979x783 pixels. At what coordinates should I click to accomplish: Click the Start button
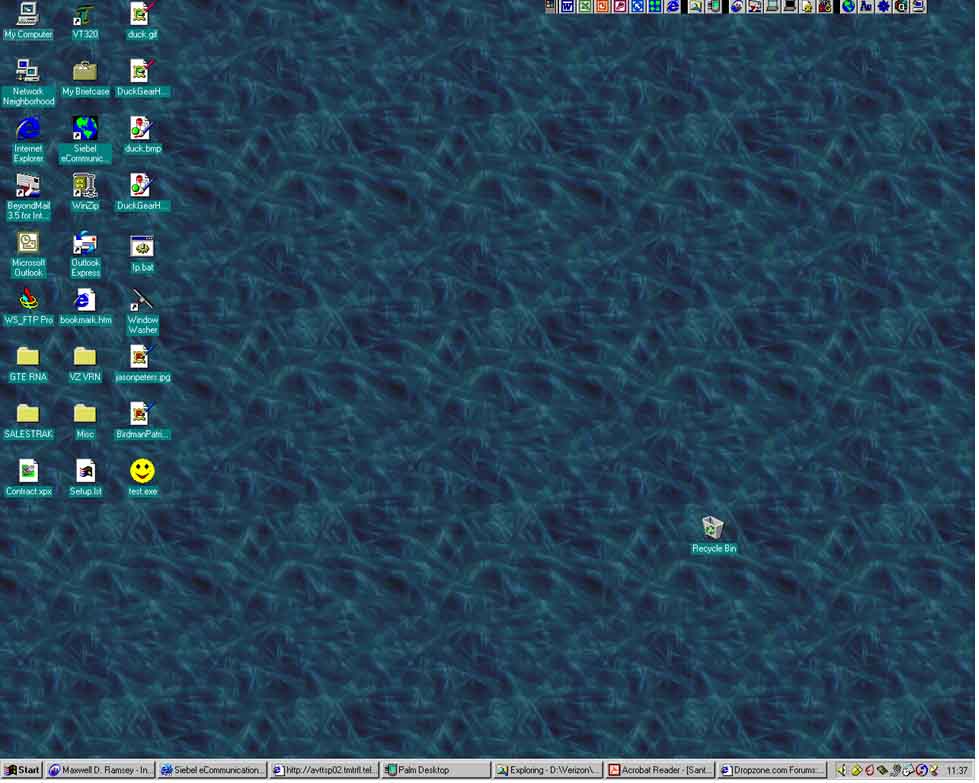(23, 771)
